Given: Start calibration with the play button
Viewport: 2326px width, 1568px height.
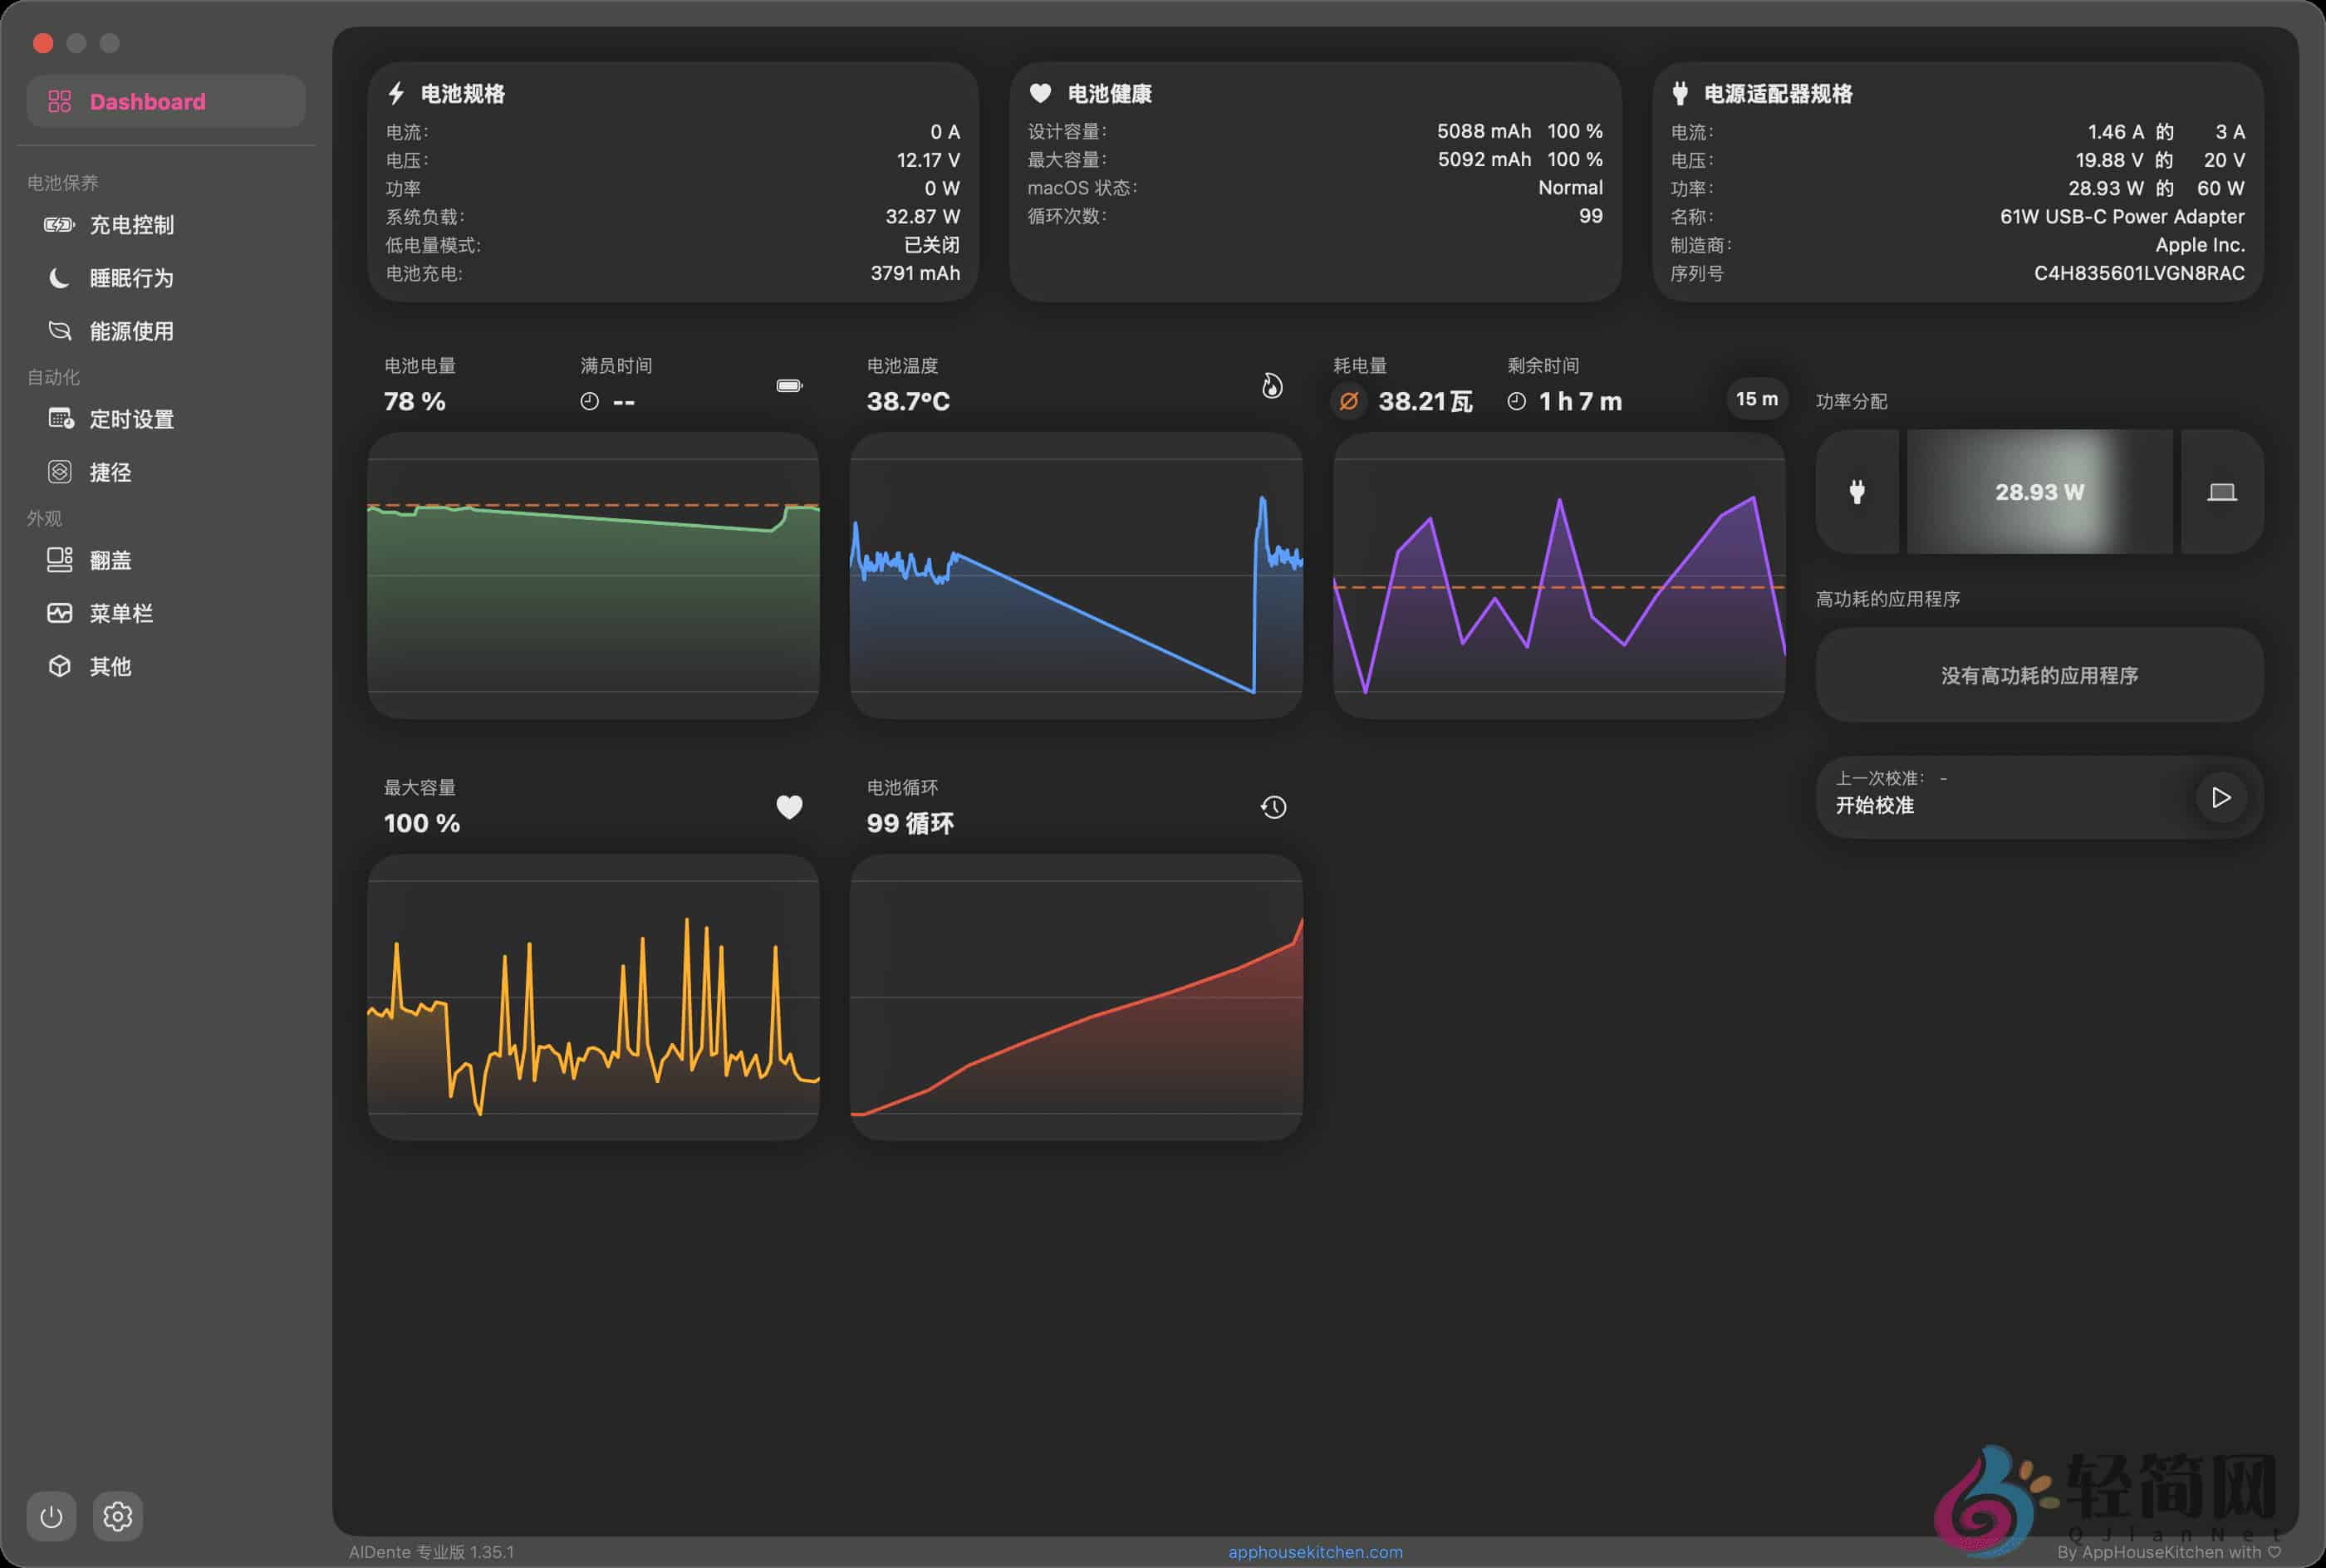Looking at the screenshot, I should [2220, 797].
